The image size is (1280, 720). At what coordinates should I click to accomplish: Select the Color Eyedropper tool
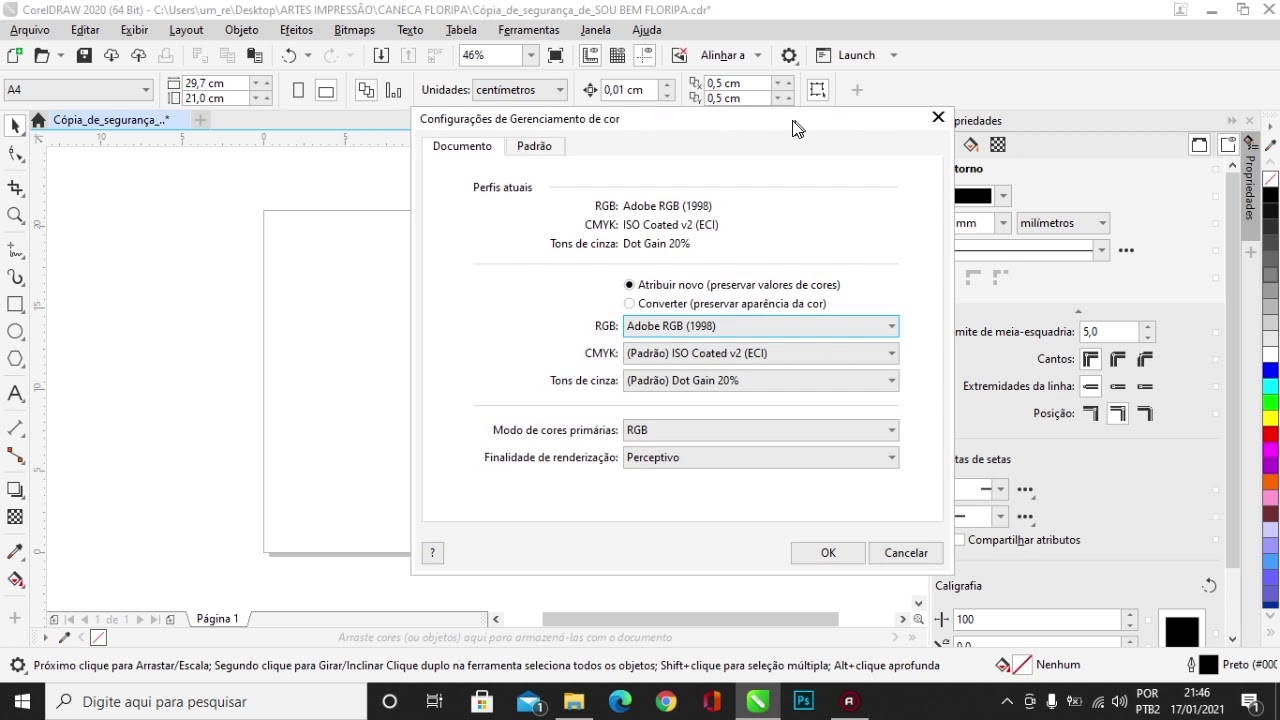(x=15, y=552)
